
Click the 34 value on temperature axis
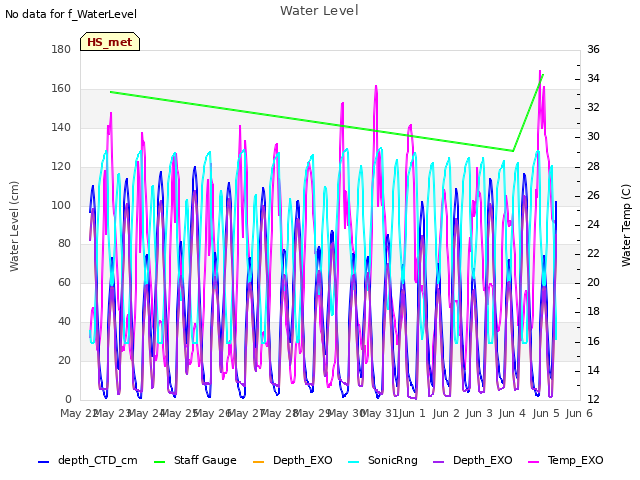[x=593, y=78]
